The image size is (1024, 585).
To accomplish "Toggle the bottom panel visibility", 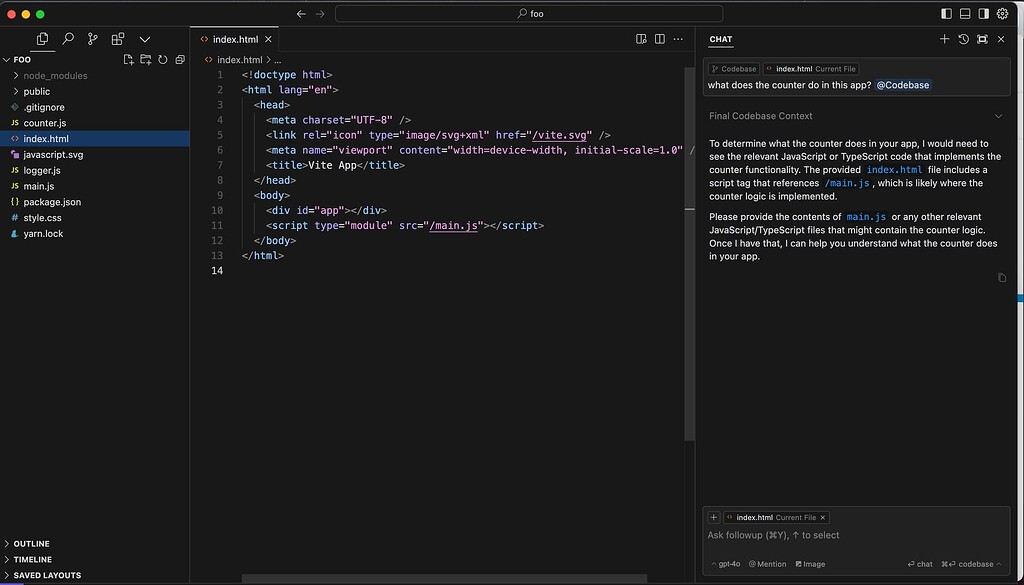I will click(x=963, y=13).
